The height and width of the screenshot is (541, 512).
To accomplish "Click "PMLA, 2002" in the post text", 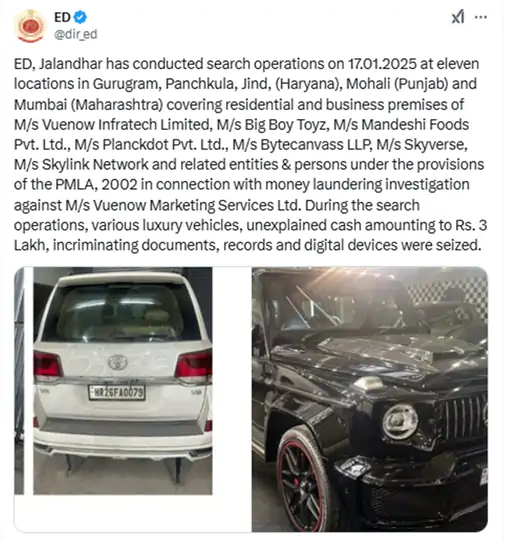I will coord(96,185).
